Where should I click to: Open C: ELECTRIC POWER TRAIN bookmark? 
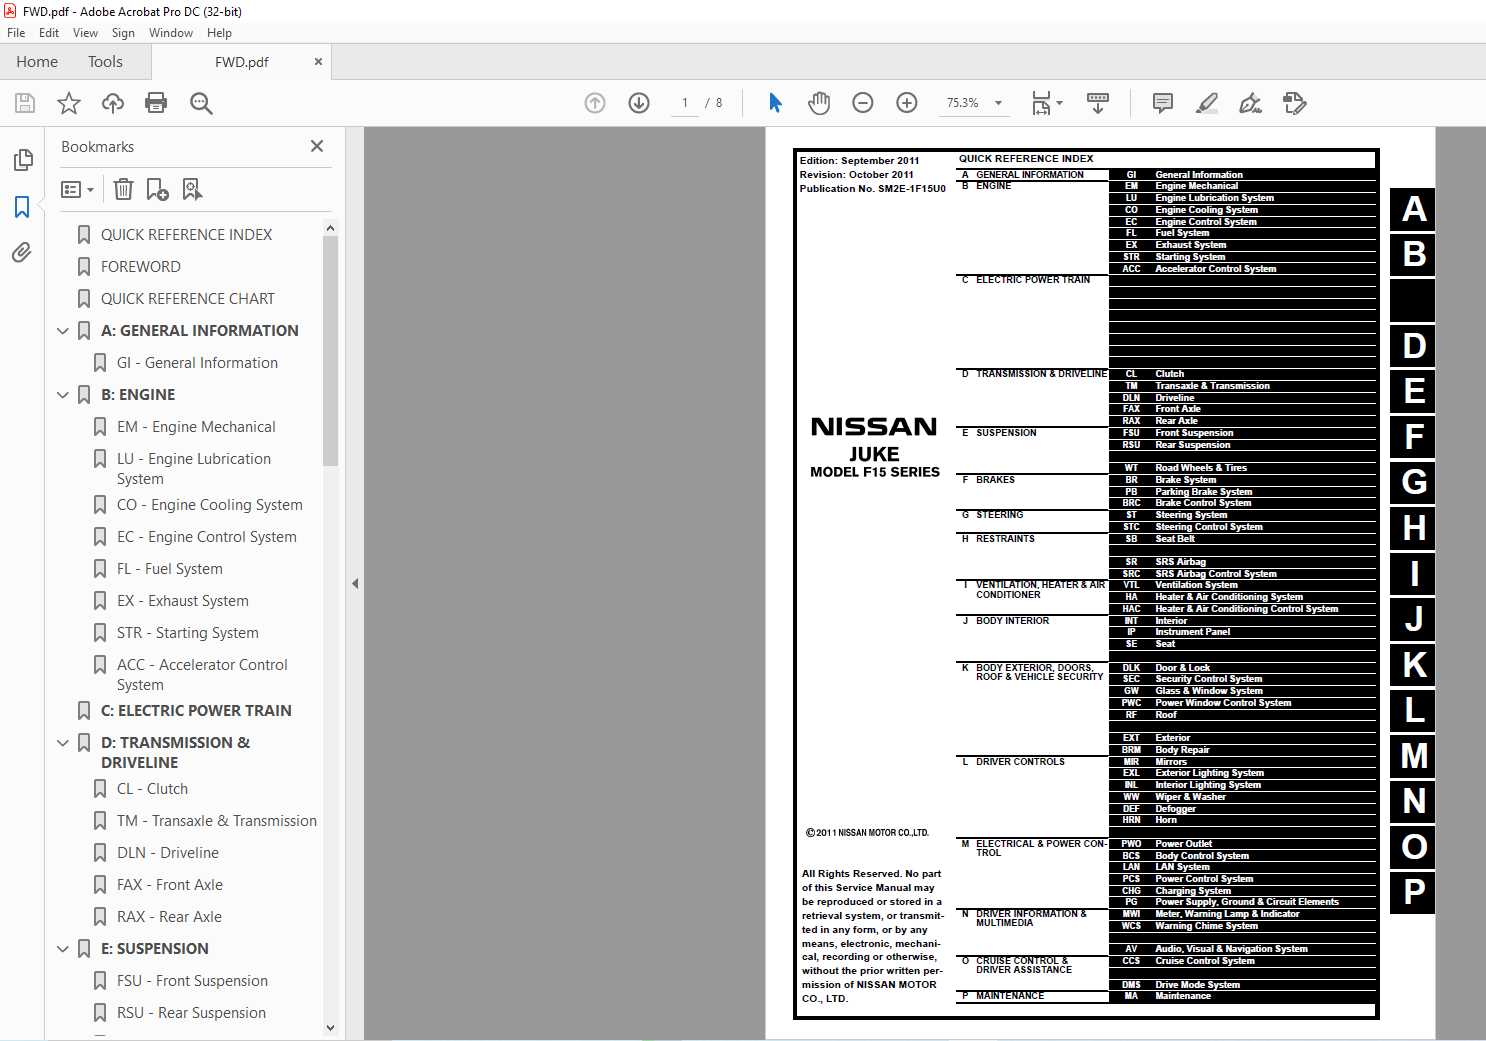click(x=196, y=711)
